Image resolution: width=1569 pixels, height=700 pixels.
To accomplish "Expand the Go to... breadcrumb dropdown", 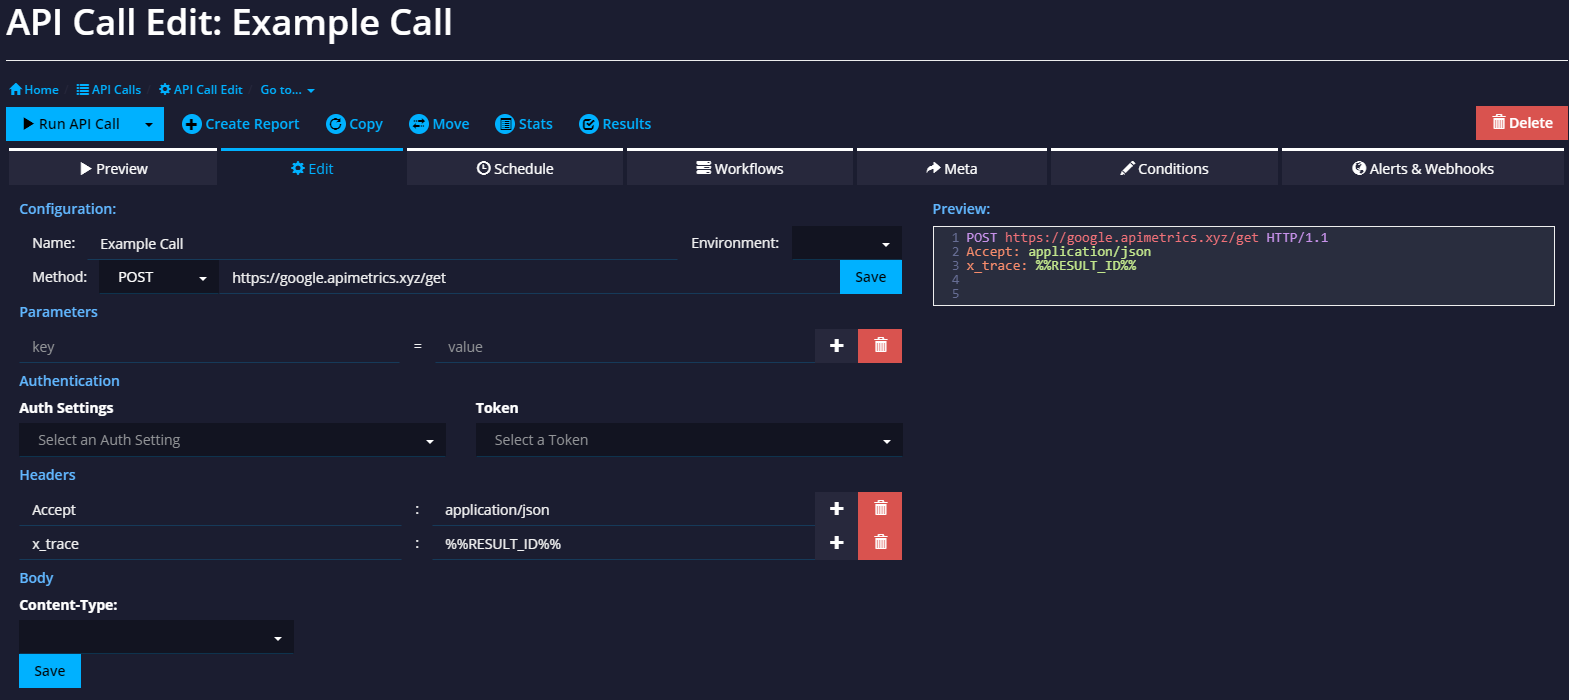I will (288, 90).
